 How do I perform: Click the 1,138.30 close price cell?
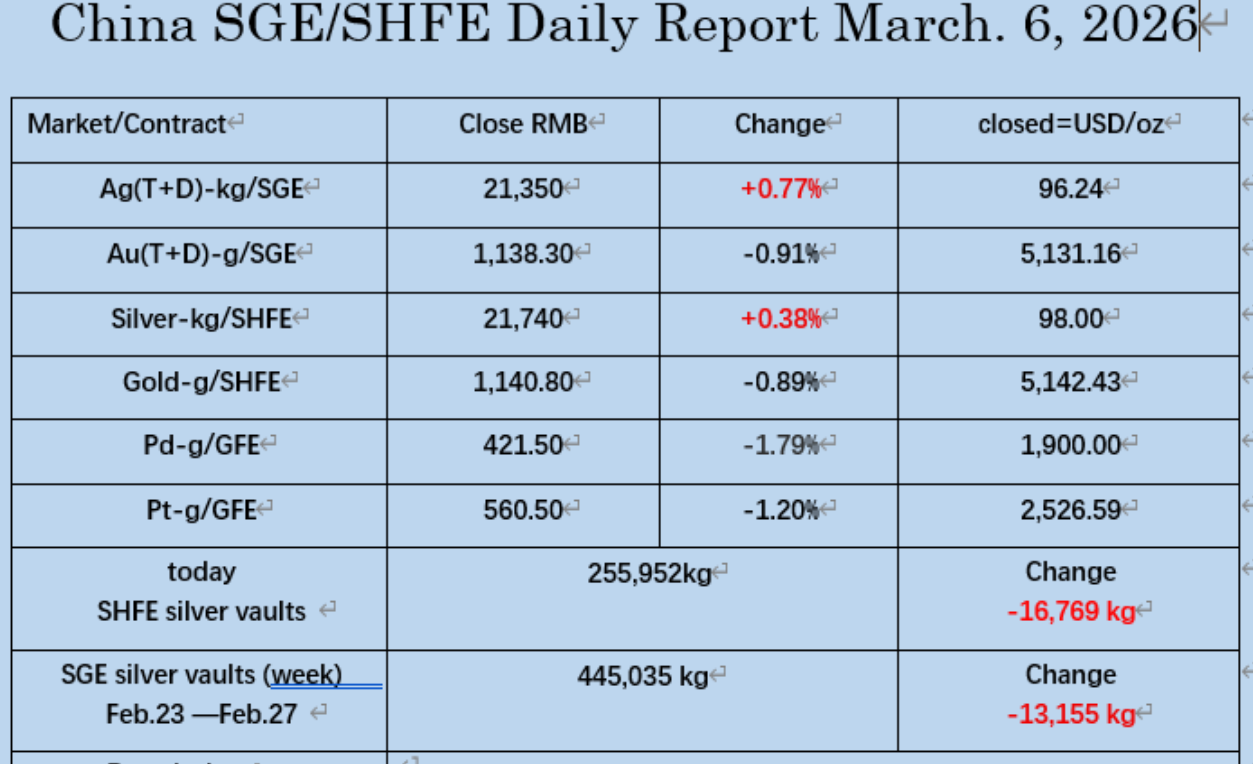pos(523,253)
